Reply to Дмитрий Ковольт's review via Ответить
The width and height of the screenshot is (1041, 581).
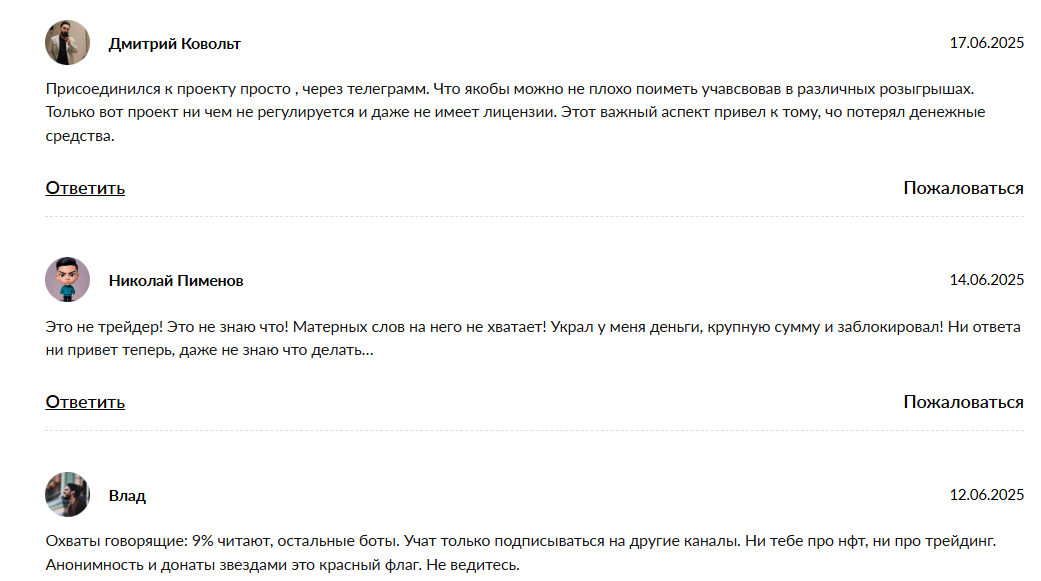coord(85,189)
